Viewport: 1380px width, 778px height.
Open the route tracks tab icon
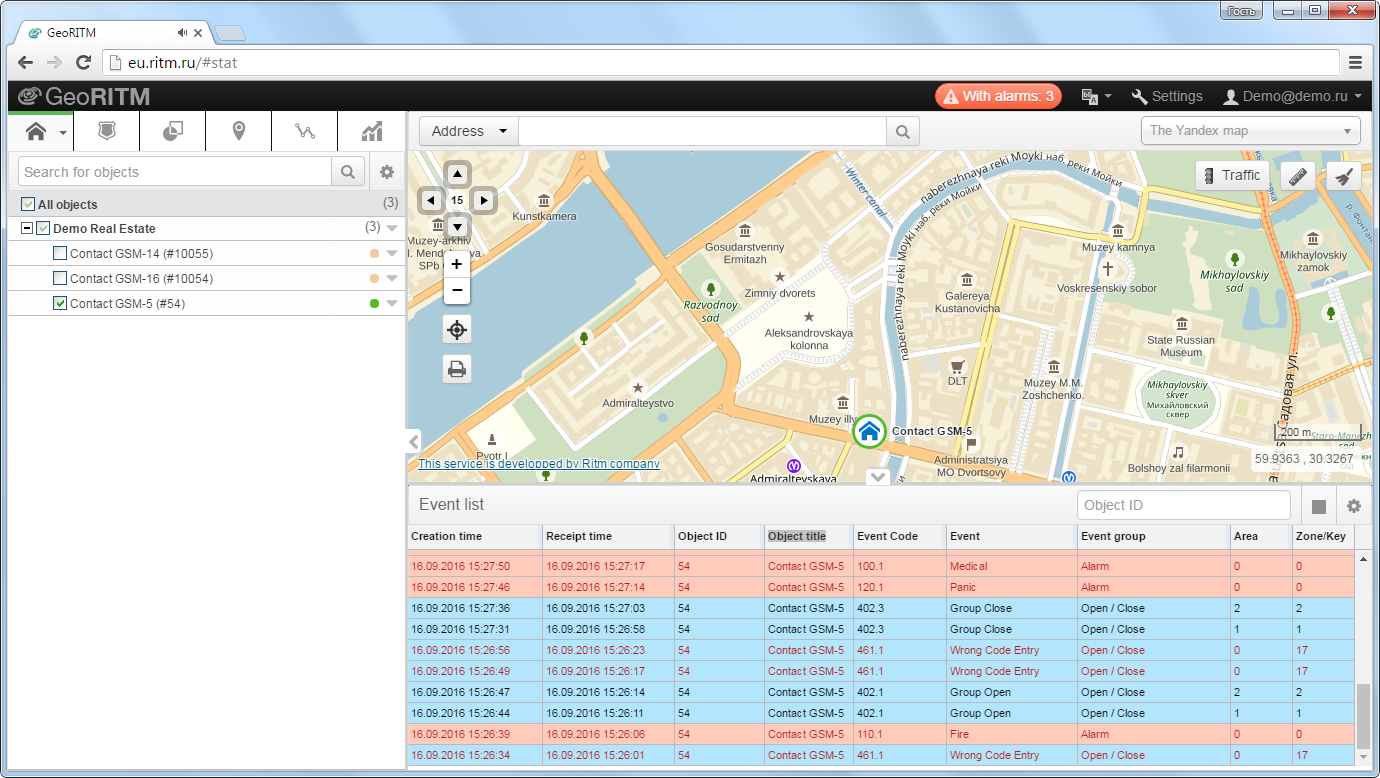click(x=305, y=131)
